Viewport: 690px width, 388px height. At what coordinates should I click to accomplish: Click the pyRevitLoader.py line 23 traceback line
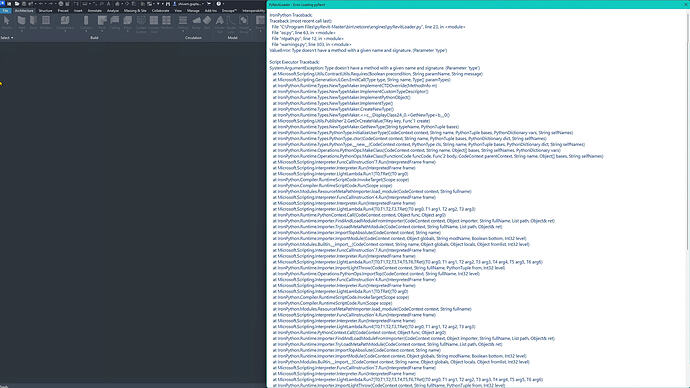point(368,27)
